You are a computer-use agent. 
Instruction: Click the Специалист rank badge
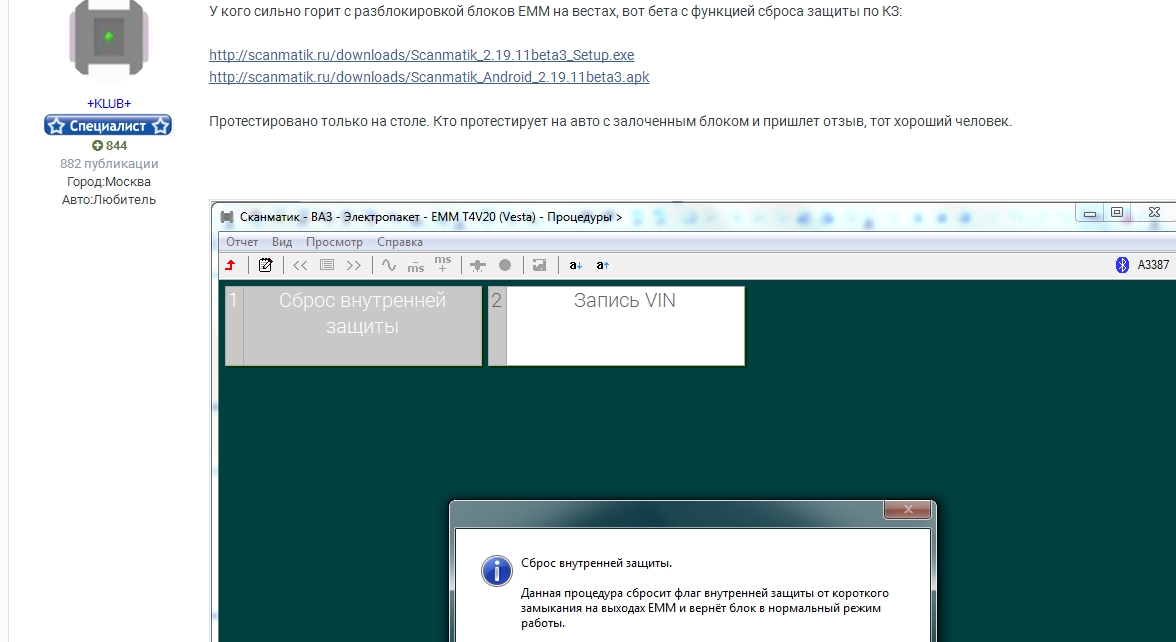click(x=108, y=125)
